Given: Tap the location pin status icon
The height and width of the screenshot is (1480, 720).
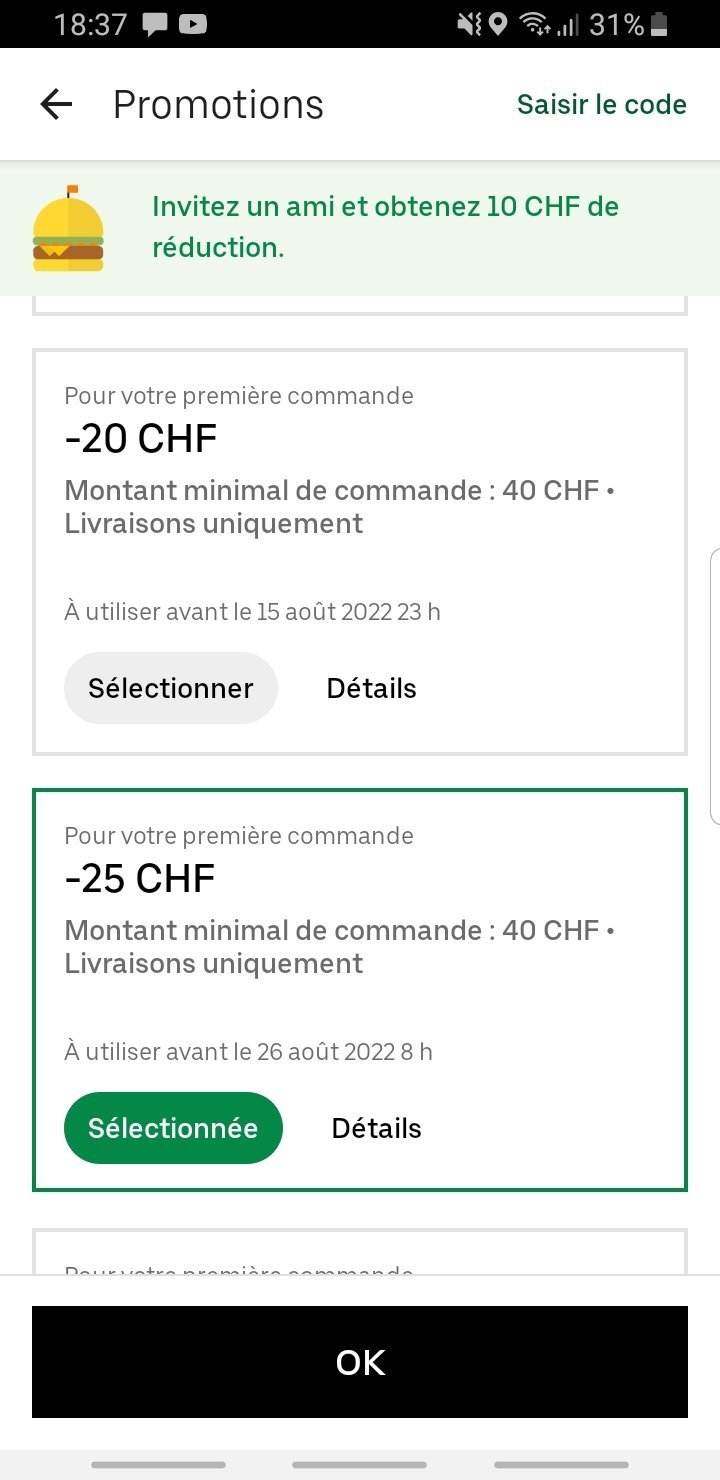Looking at the screenshot, I should tap(498, 24).
